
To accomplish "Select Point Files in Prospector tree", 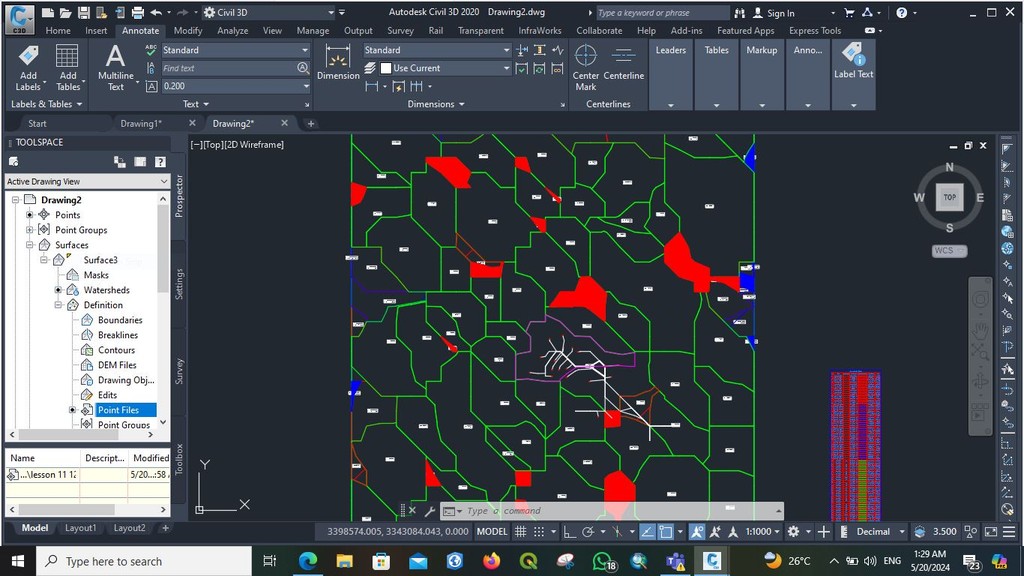I will point(118,410).
